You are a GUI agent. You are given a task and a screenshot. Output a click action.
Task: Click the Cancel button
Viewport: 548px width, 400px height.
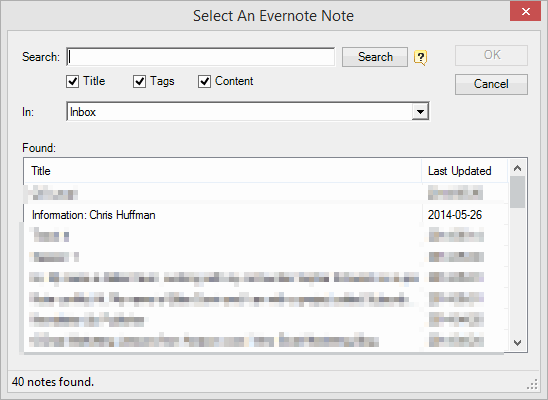click(x=491, y=84)
